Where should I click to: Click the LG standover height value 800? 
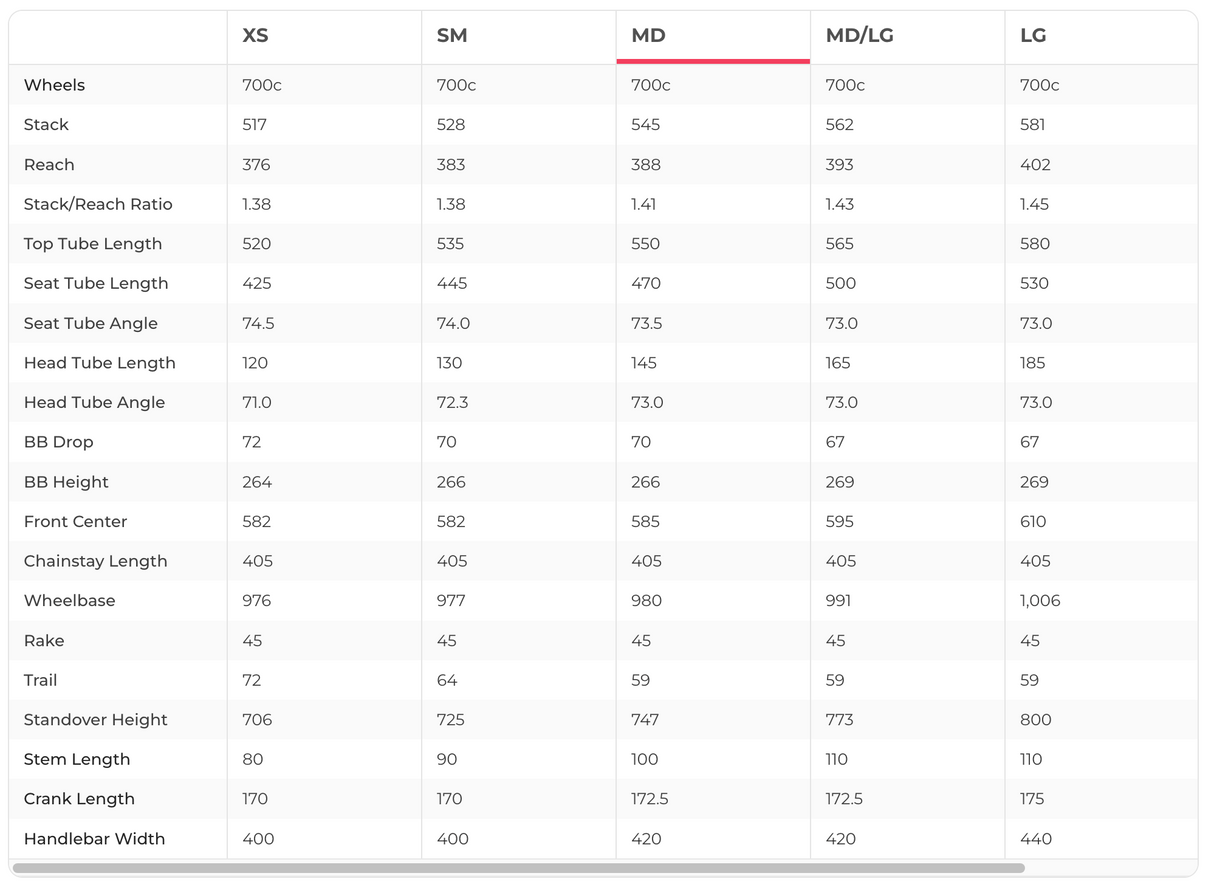coord(1036,720)
